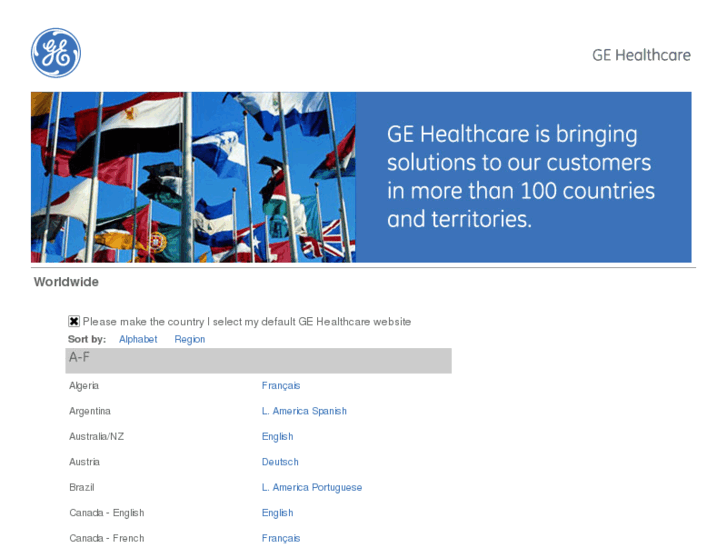Open Français for Canada - French
727x545 pixels.
point(281,538)
